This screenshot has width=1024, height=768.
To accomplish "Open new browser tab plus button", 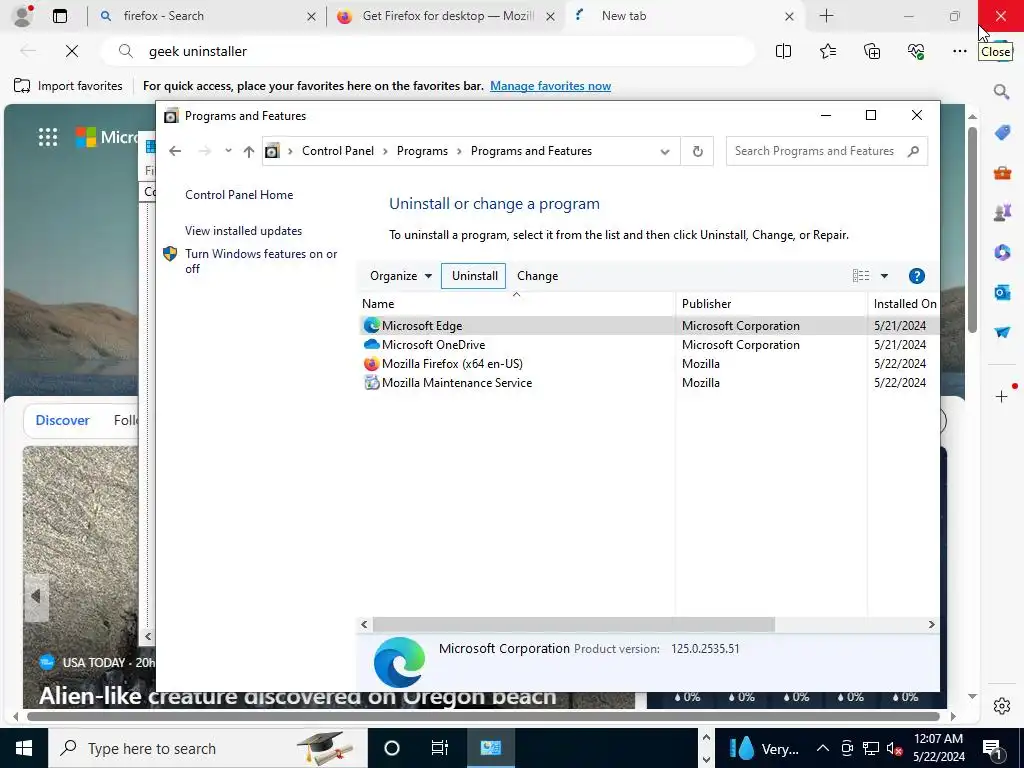I will pos(826,16).
